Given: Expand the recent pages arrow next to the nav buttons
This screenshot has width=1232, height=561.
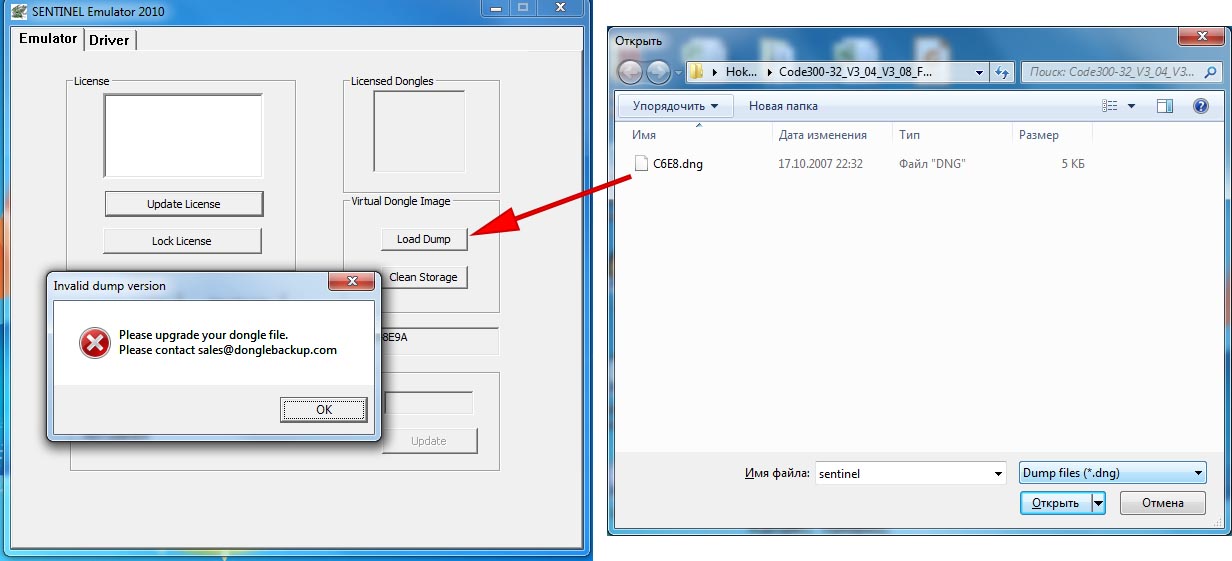Looking at the screenshot, I should tap(678, 73).
